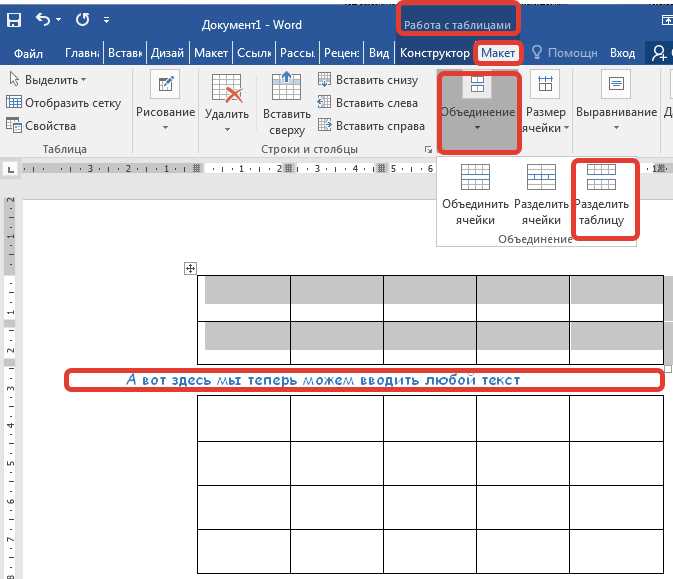This screenshot has width=673, height=579.
Task: Open the undo history dropdown arrow
Action: (x=59, y=20)
